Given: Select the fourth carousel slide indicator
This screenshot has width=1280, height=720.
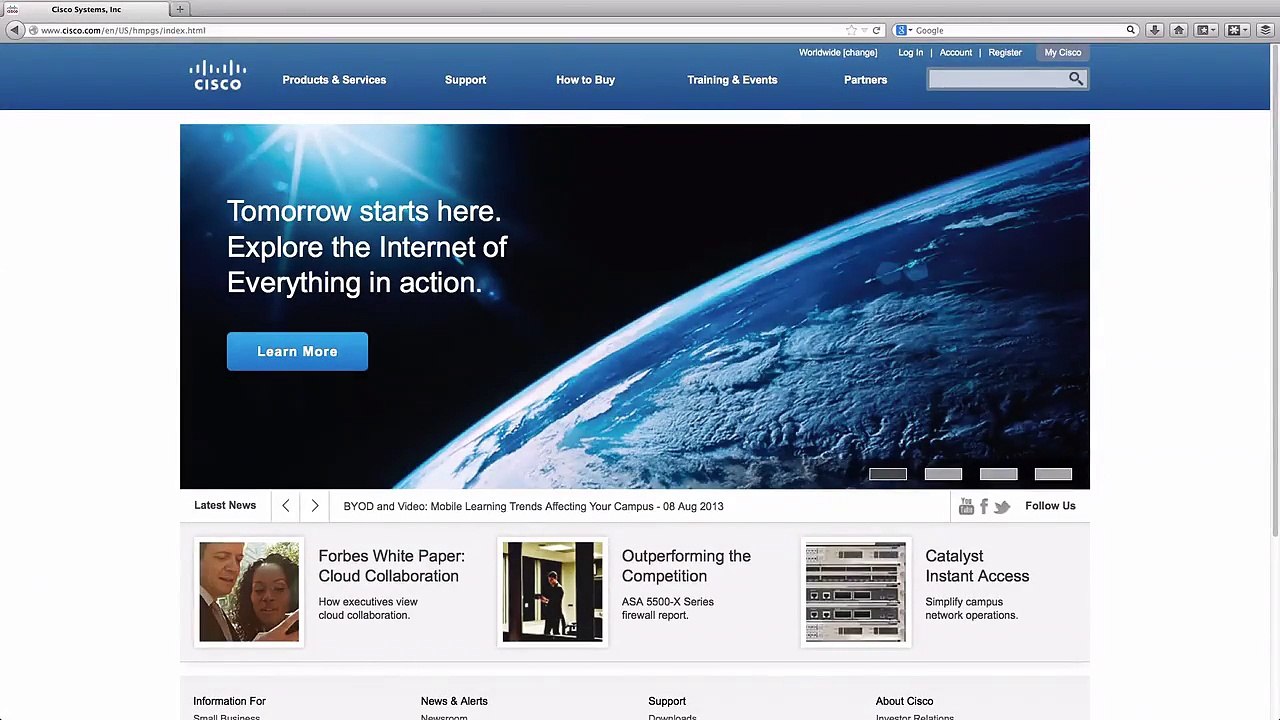Looking at the screenshot, I should coord(1053,474).
